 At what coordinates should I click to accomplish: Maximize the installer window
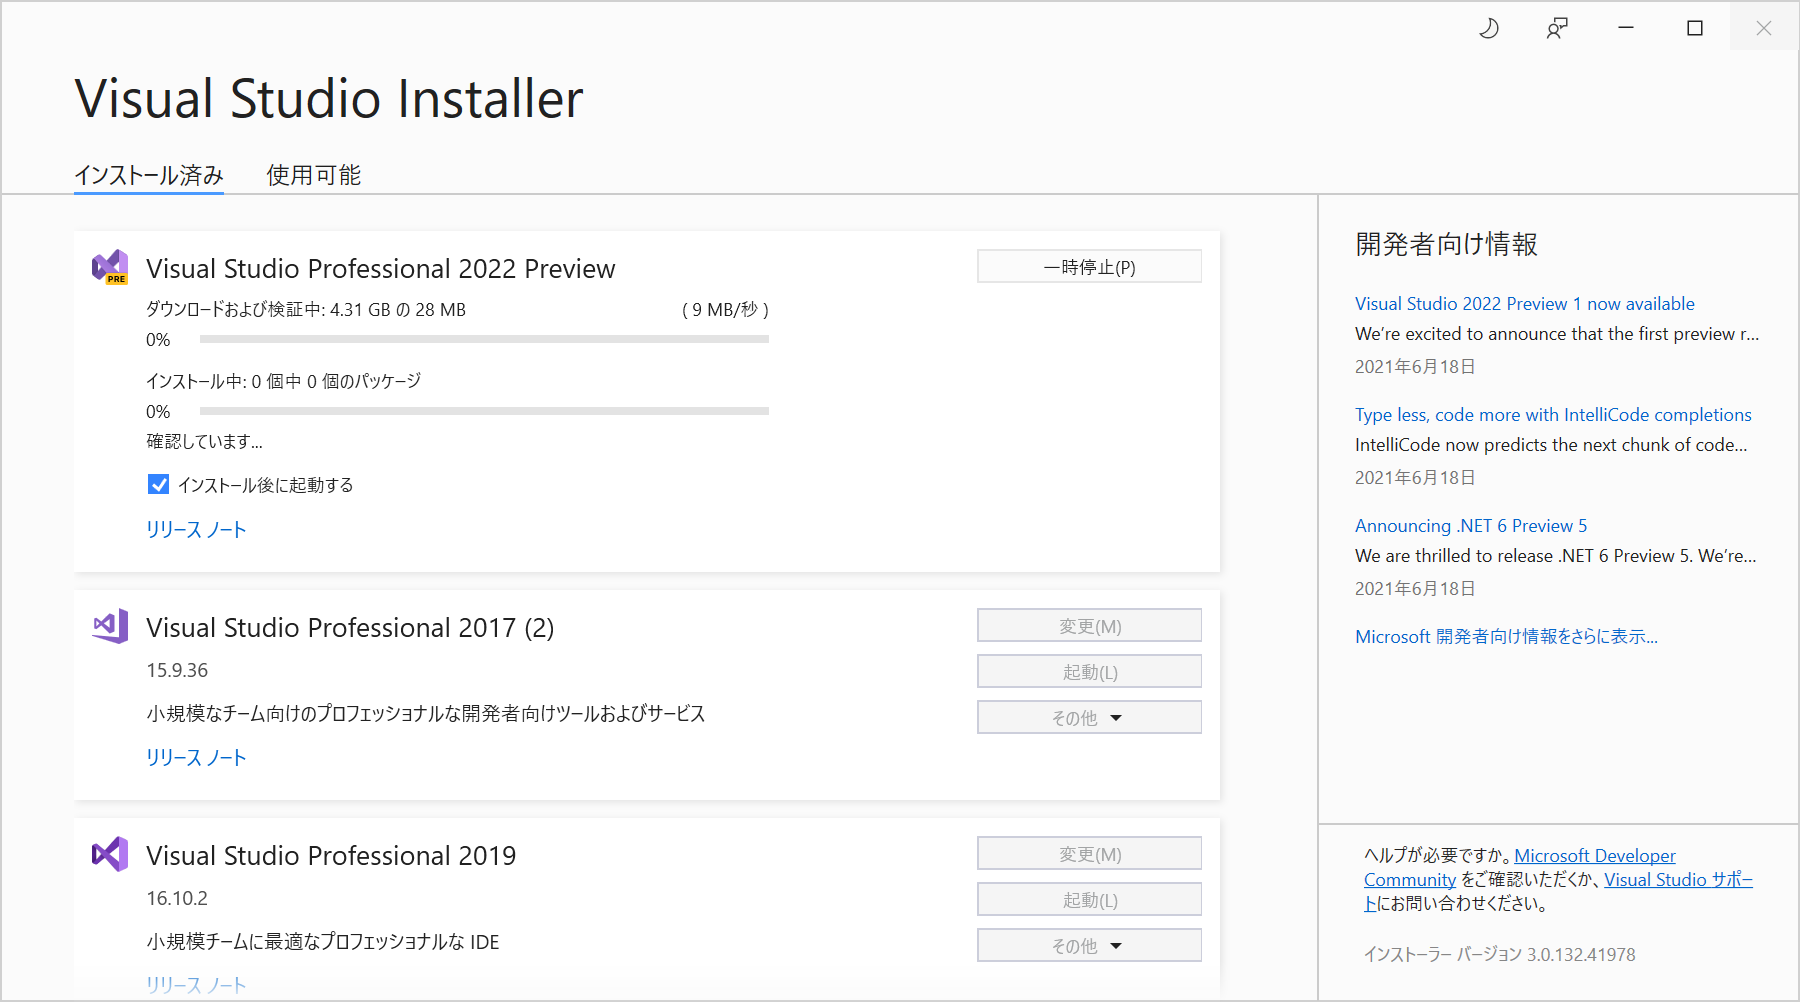tap(1695, 28)
